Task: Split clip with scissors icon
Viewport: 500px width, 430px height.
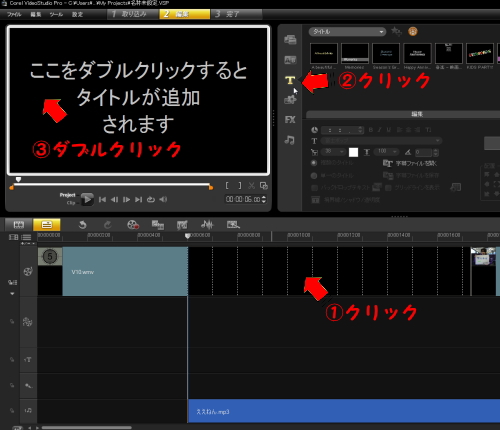Action: point(252,186)
